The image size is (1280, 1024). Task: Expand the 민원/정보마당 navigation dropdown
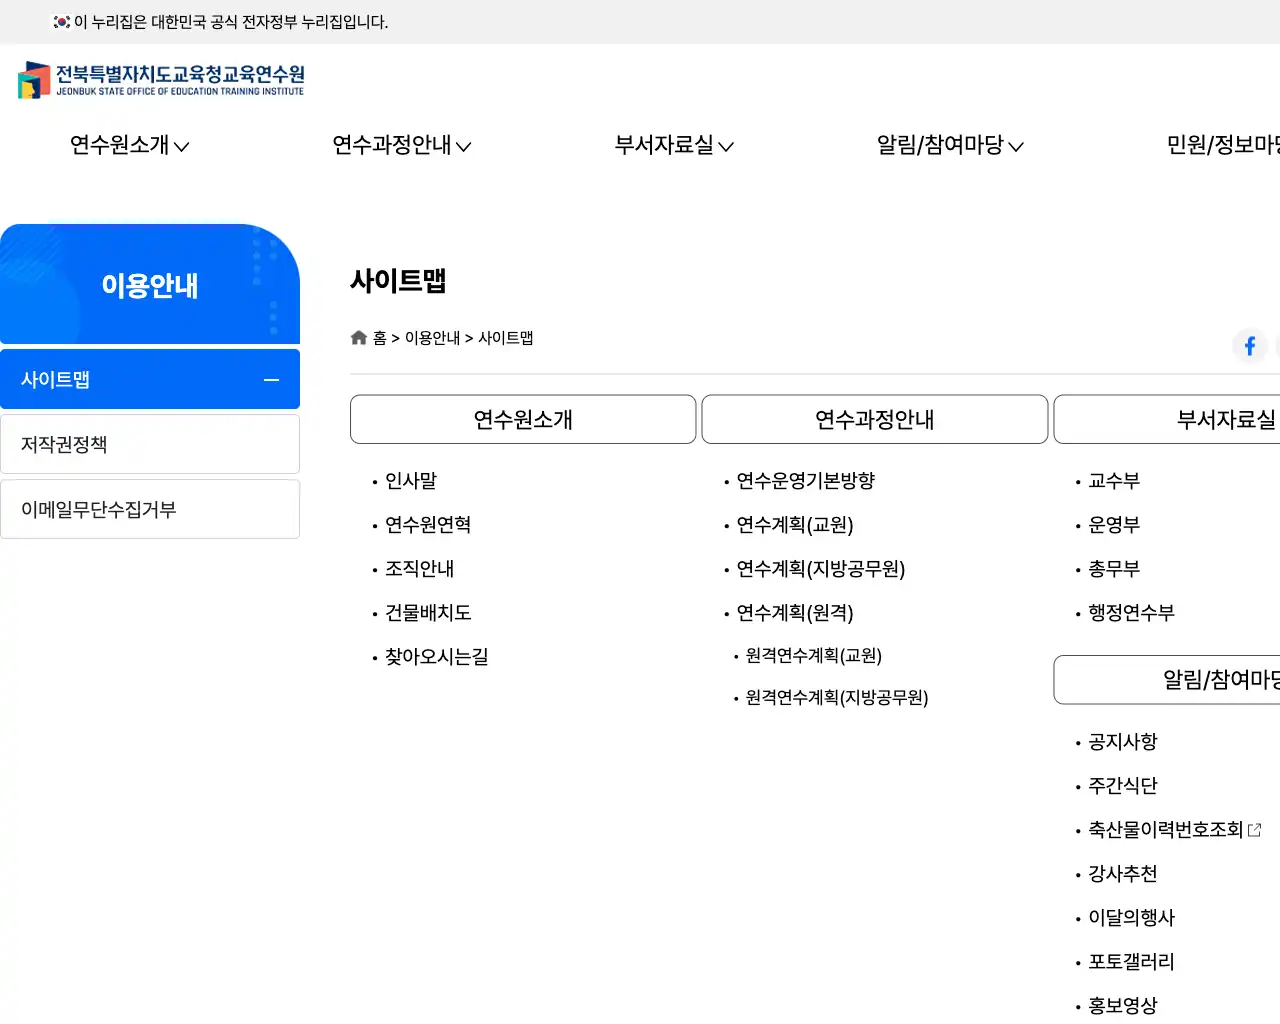pos(1222,146)
